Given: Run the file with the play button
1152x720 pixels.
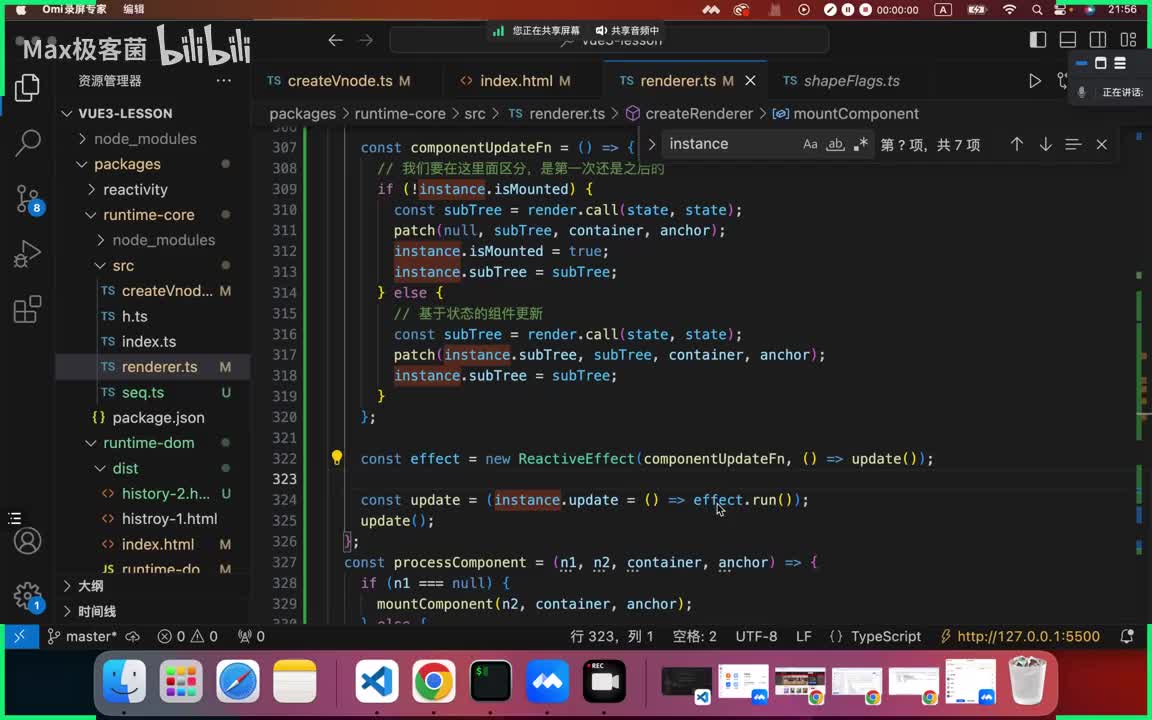Looking at the screenshot, I should [x=1034, y=81].
